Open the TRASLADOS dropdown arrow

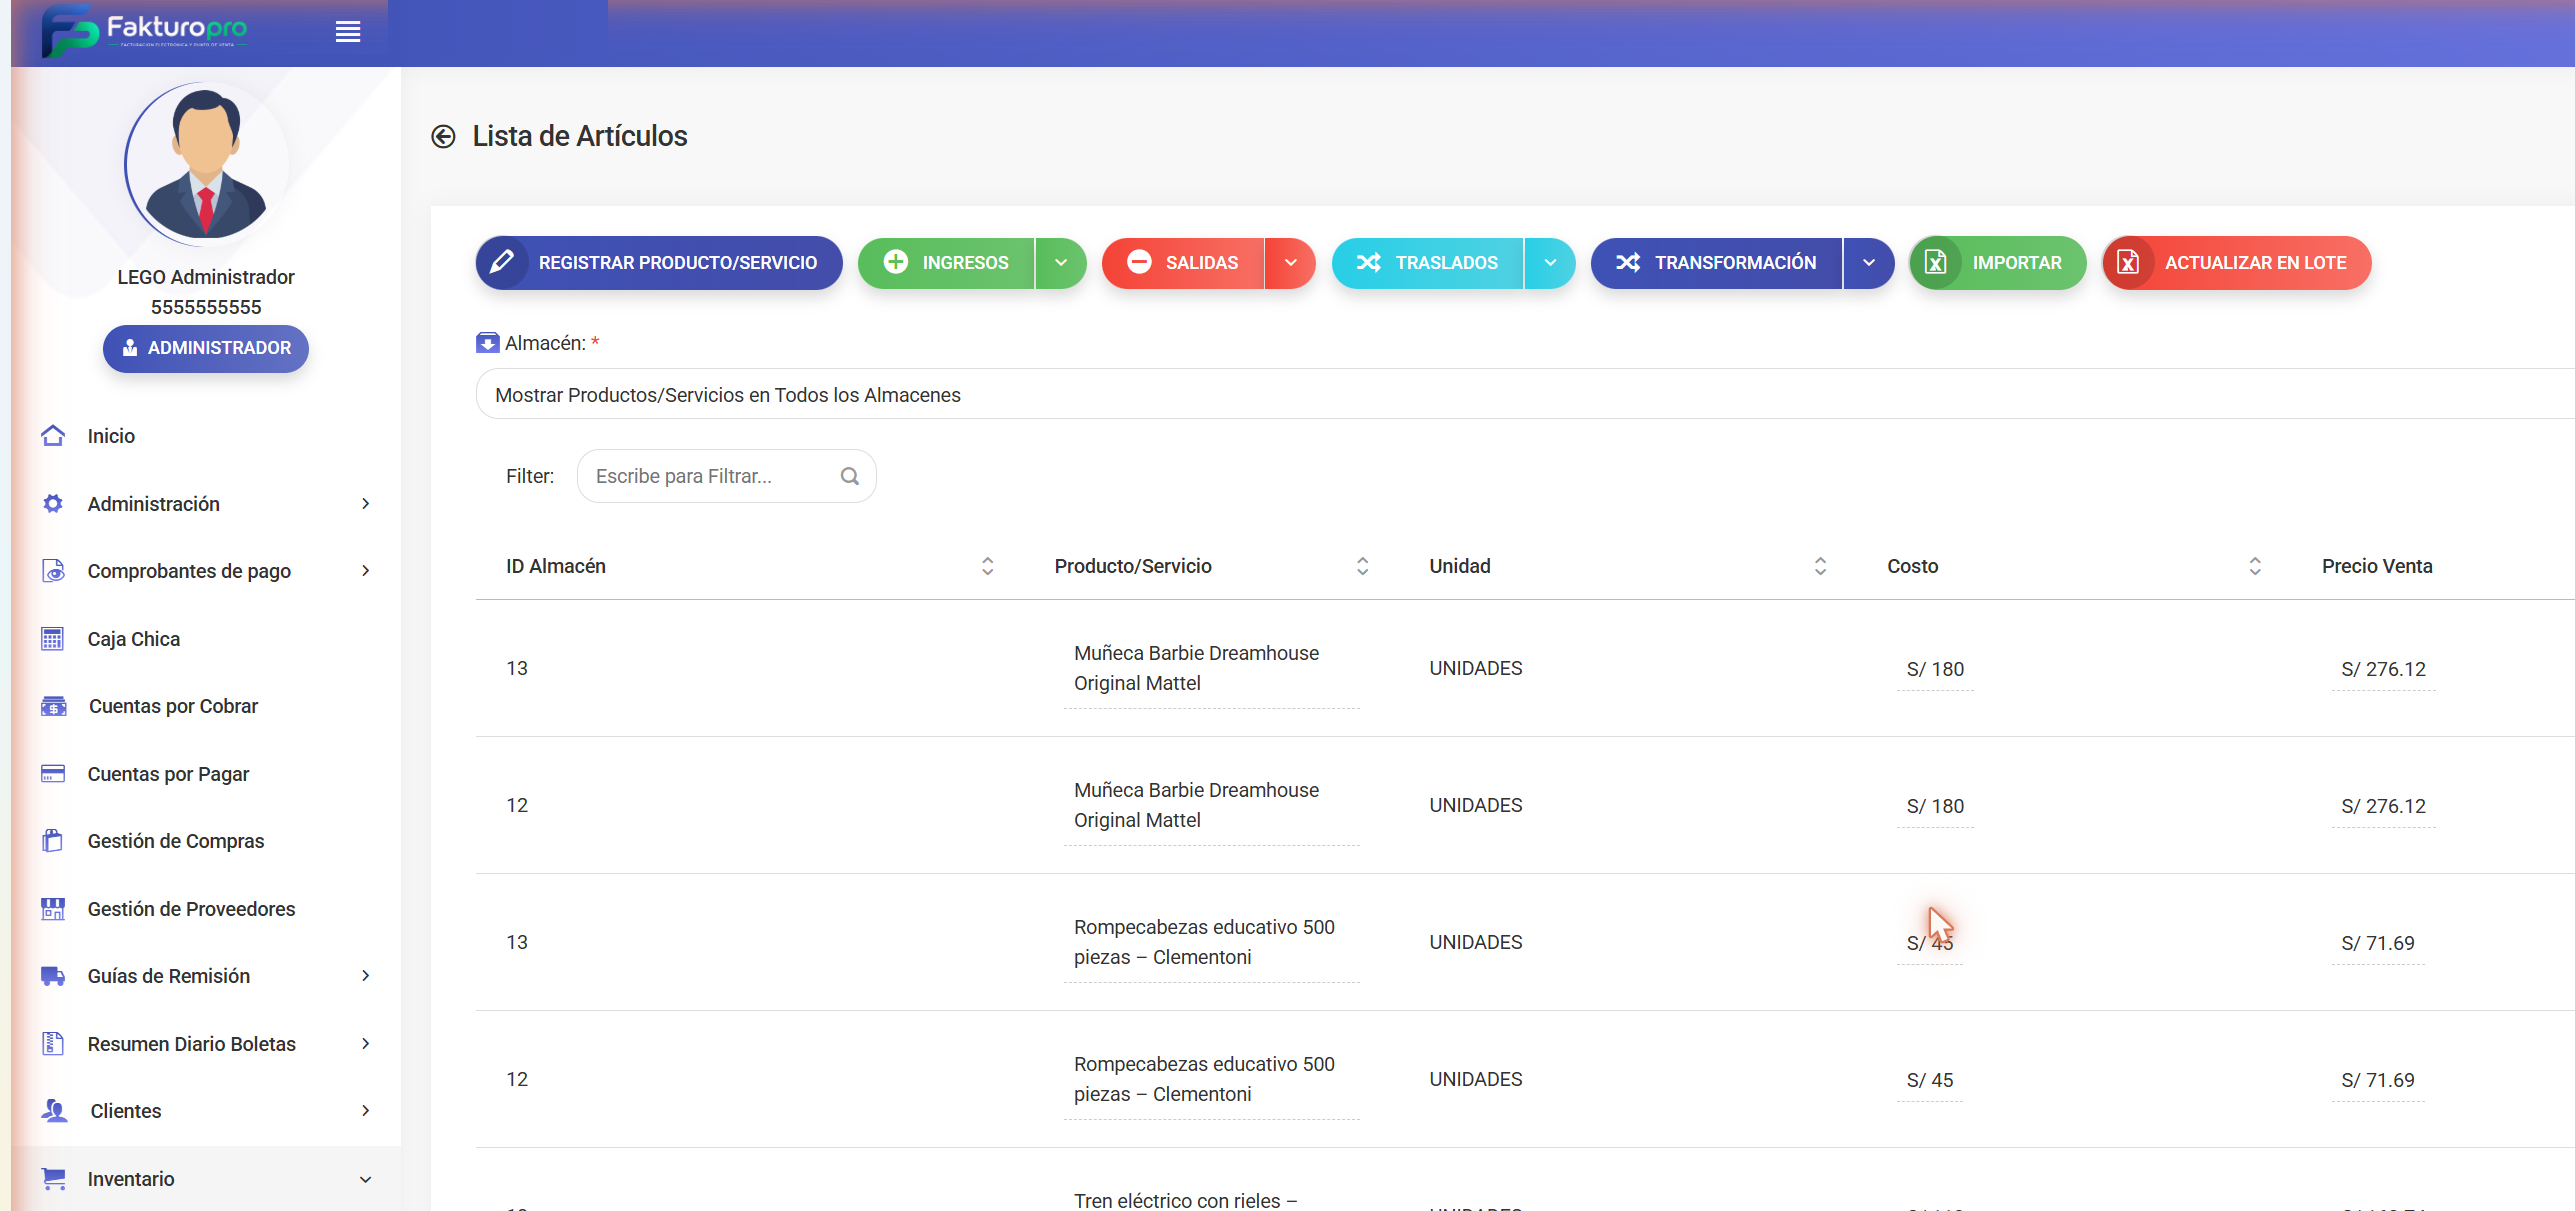click(x=1550, y=263)
